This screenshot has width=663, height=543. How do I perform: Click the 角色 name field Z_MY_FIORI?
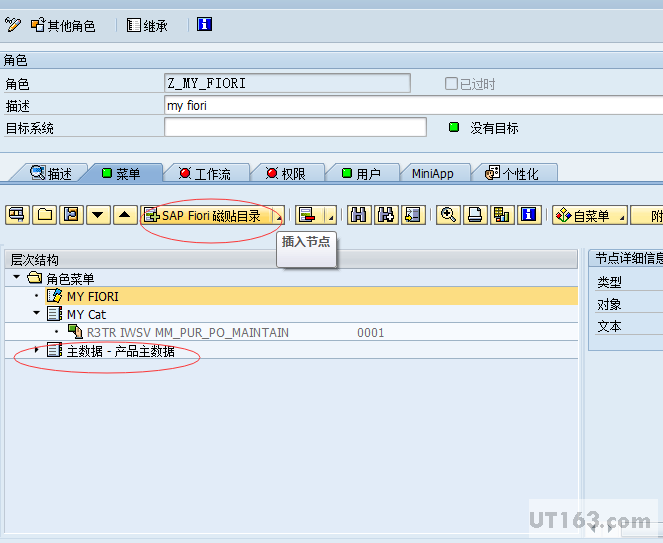point(287,83)
